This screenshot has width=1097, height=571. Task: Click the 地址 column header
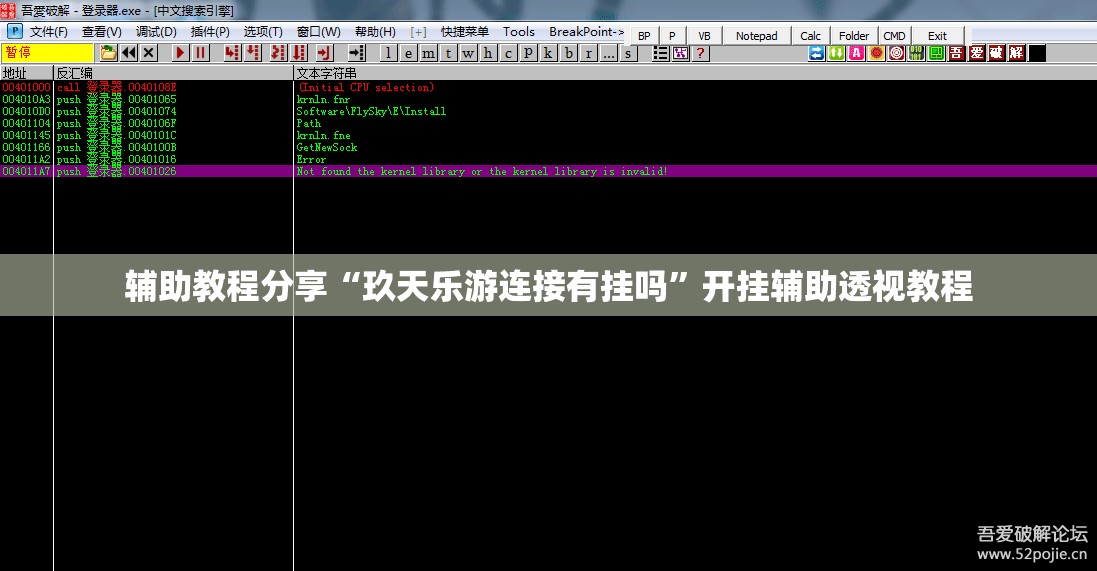click(27, 73)
